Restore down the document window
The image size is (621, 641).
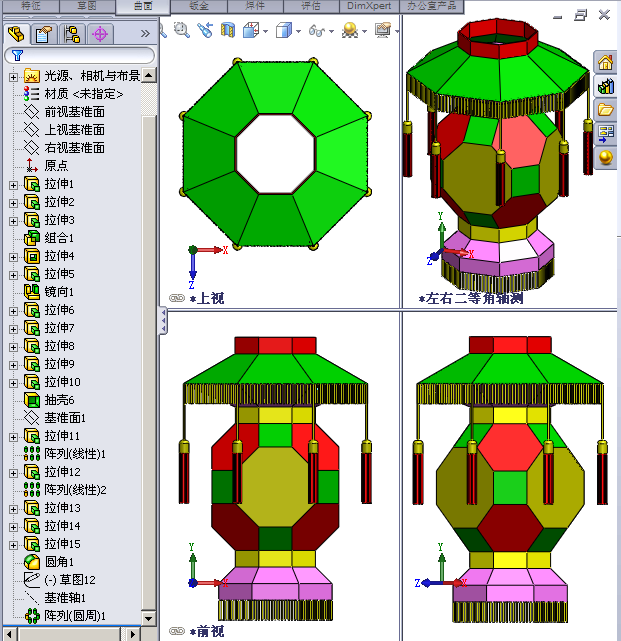(x=580, y=15)
